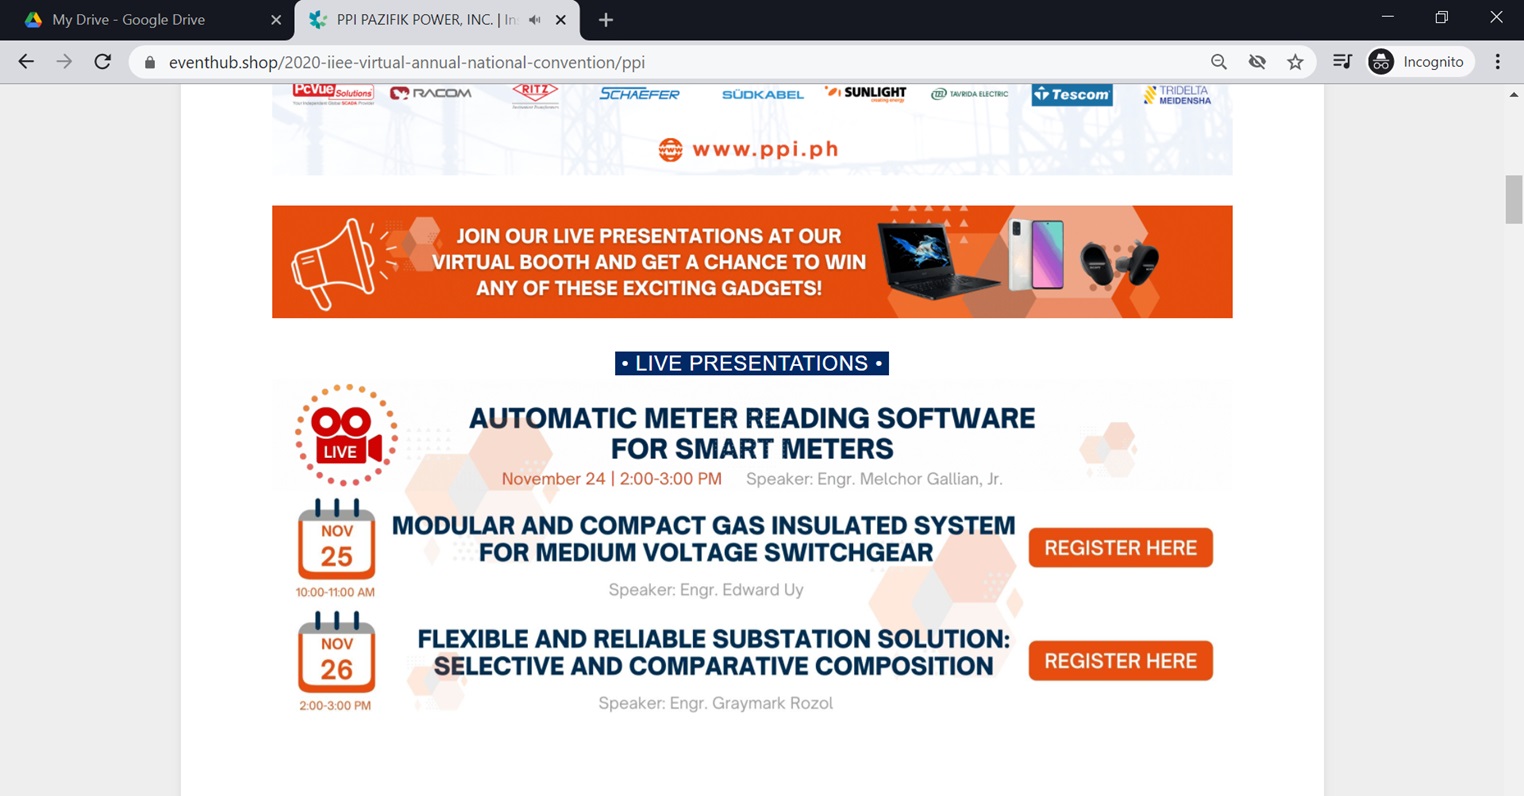Switch to the My Drive - Google Drive tab
The image size is (1524, 796).
click(x=128, y=20)
